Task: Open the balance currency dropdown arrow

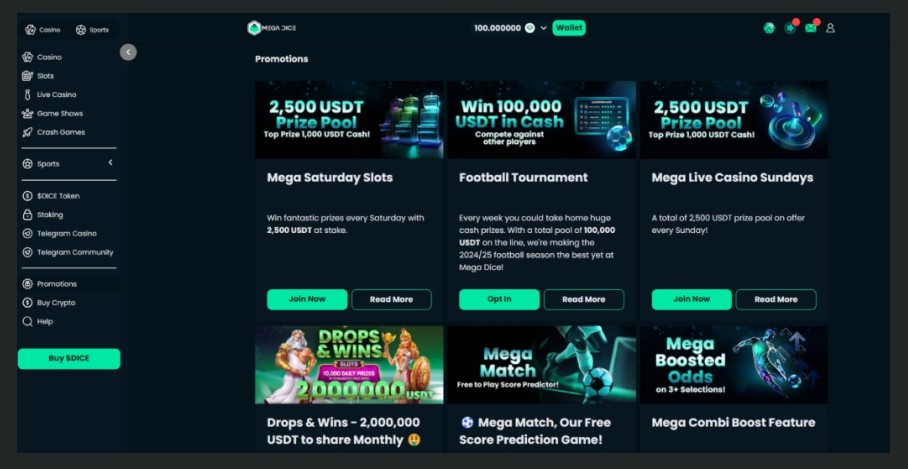Action: point(543,28)
